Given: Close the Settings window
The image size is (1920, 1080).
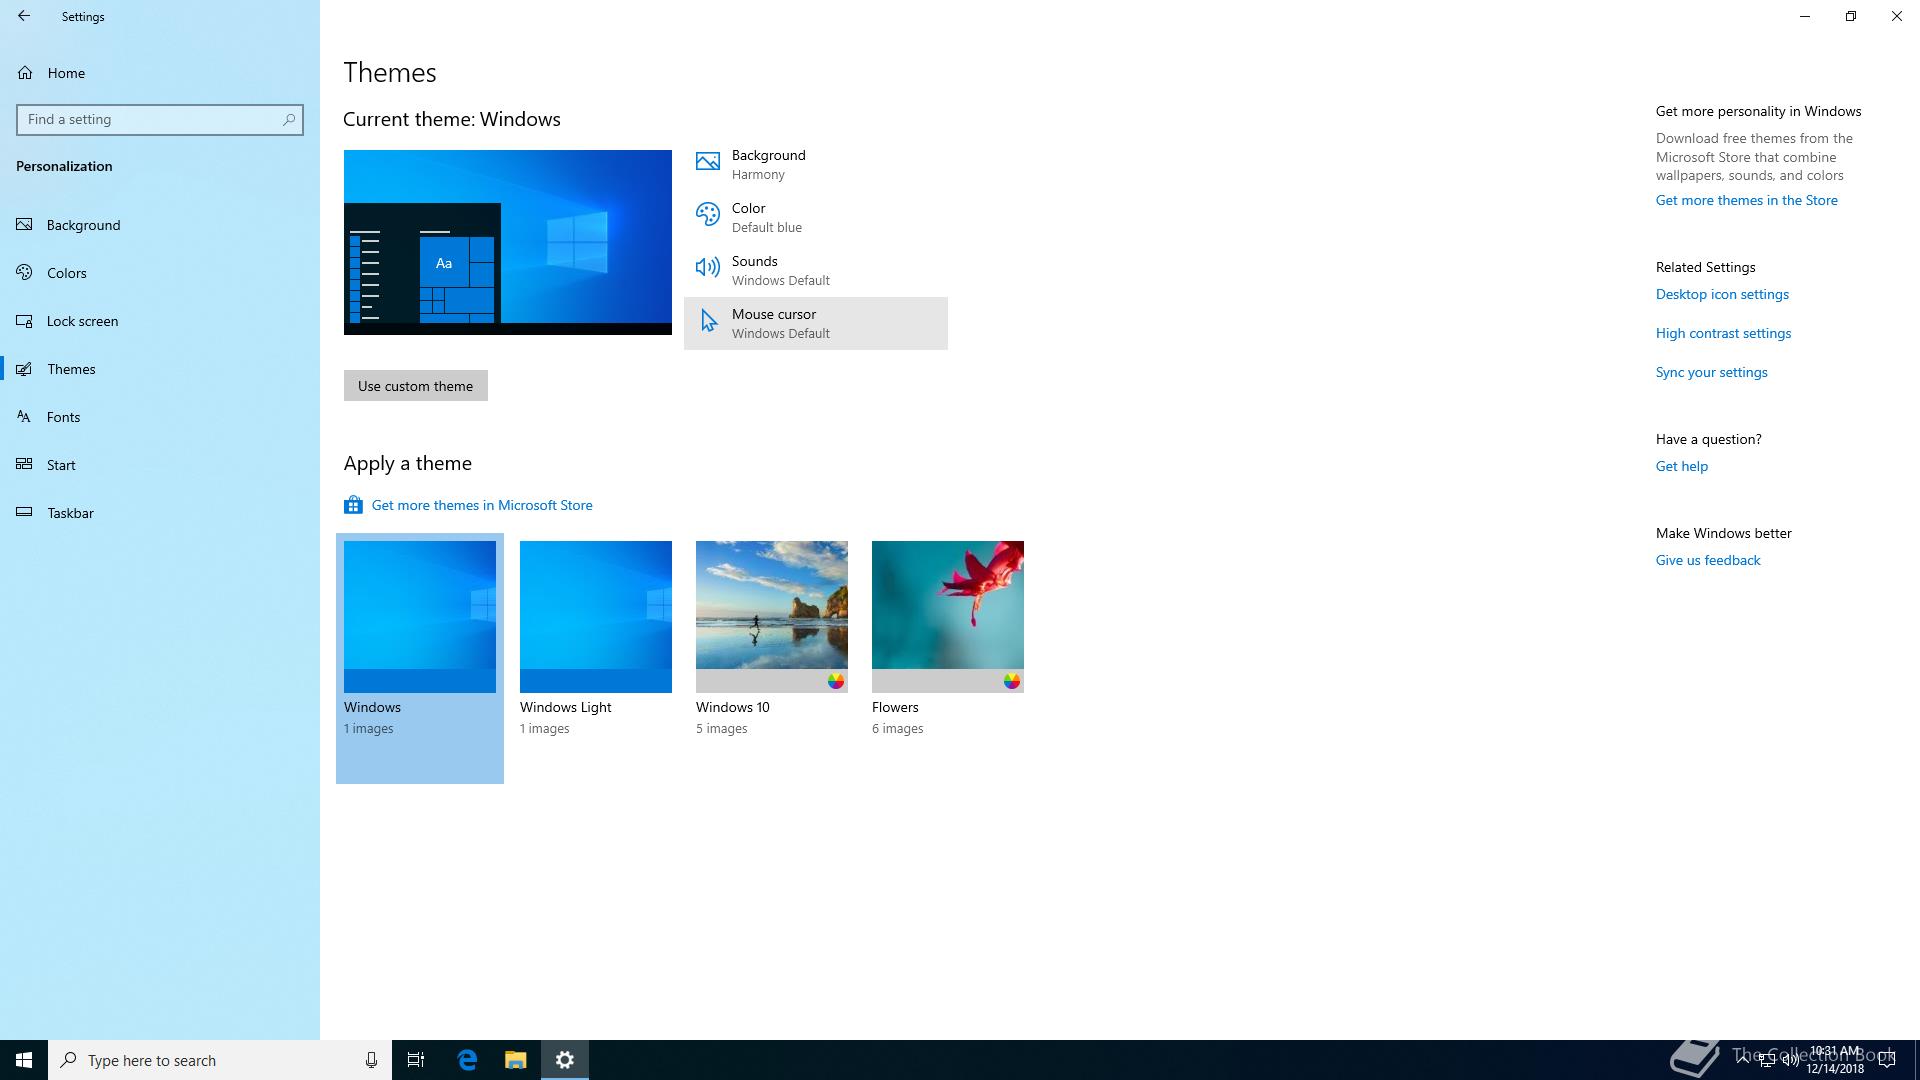Looking at the screenshot, I should coord(1897,16).
